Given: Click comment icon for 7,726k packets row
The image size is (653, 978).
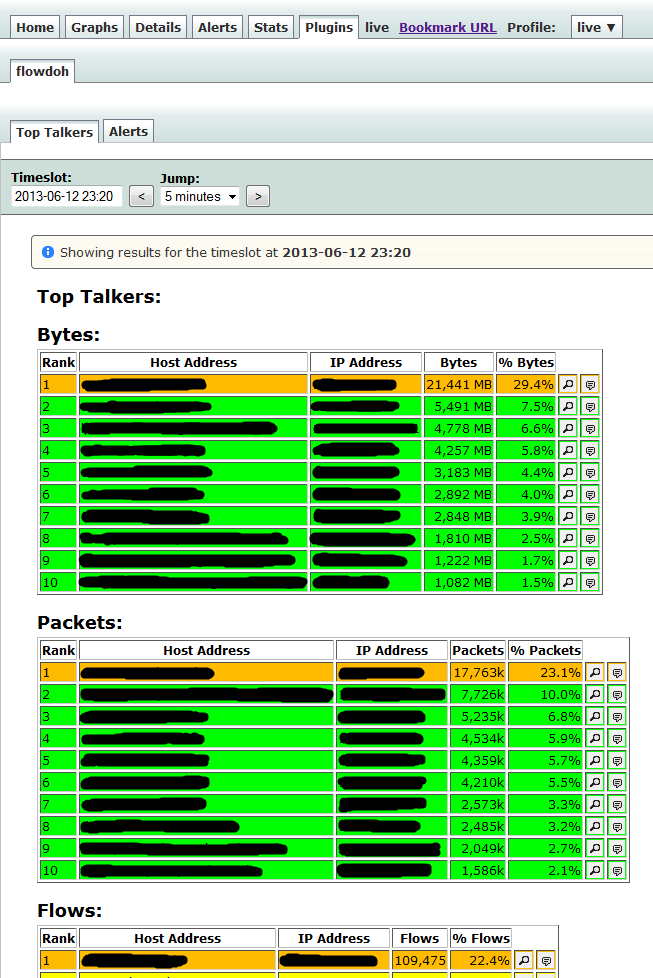Looking at the screenshot, I should [x=617, y=695].
